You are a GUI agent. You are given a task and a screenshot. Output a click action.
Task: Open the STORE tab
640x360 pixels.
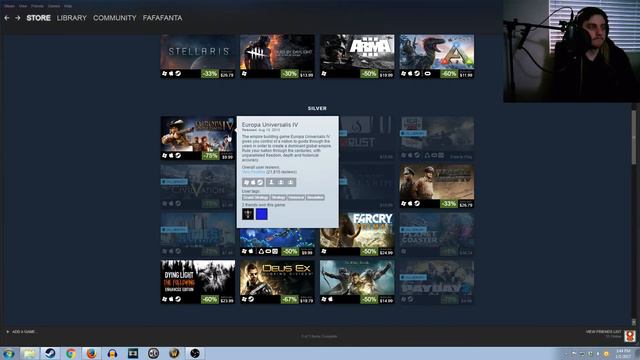[38, 18]
